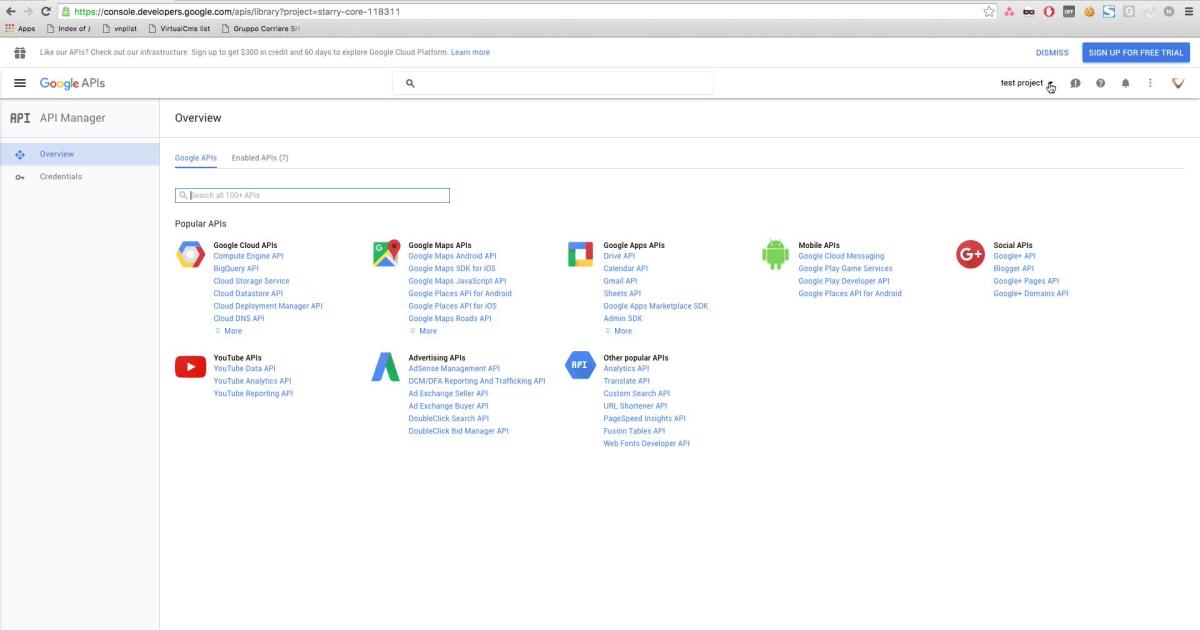This screenshot has width=1200, height=630.
Task: Switch to the Enabled APIs (7) tab
Action: [x=260, y=158]
